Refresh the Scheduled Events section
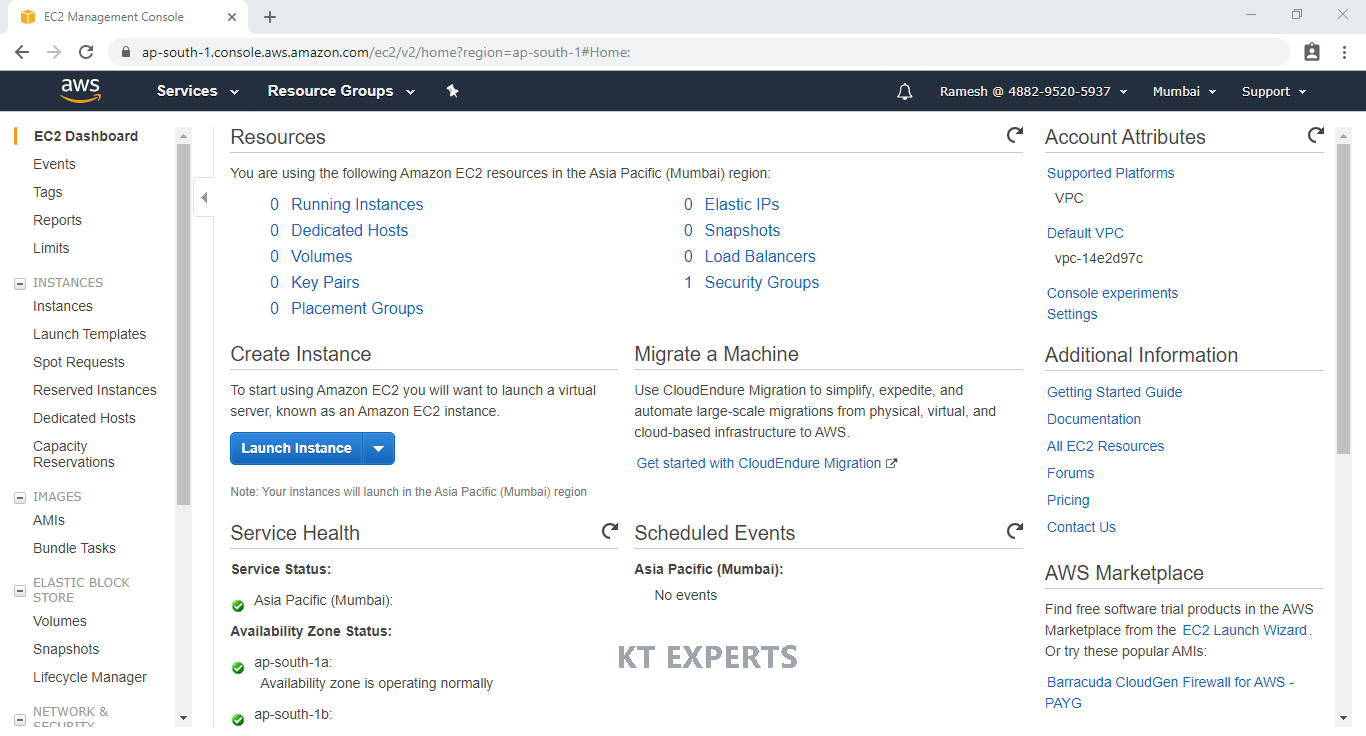The width and height of the screenshot is (1366, 736). 1015,531
